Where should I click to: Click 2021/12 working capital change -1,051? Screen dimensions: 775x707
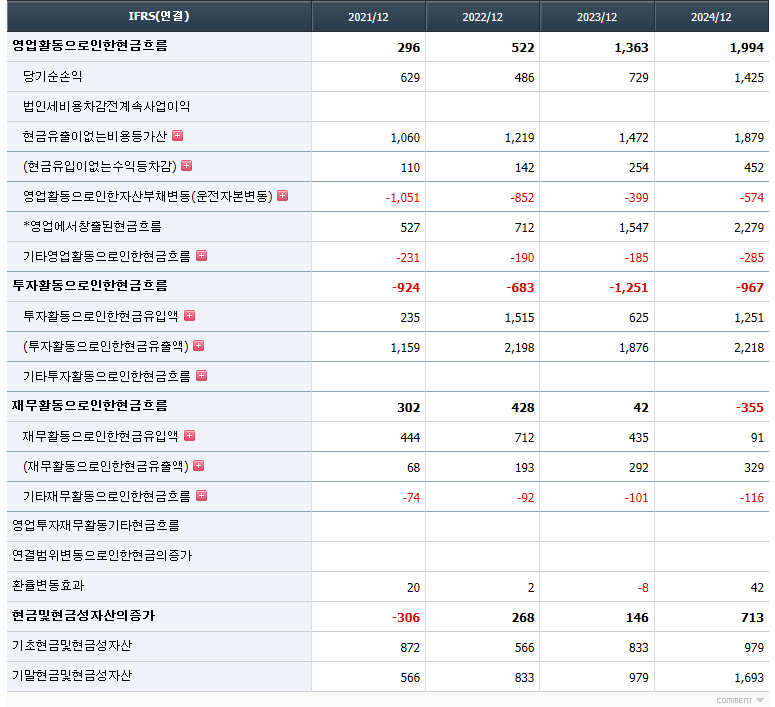tap(403, 198)
